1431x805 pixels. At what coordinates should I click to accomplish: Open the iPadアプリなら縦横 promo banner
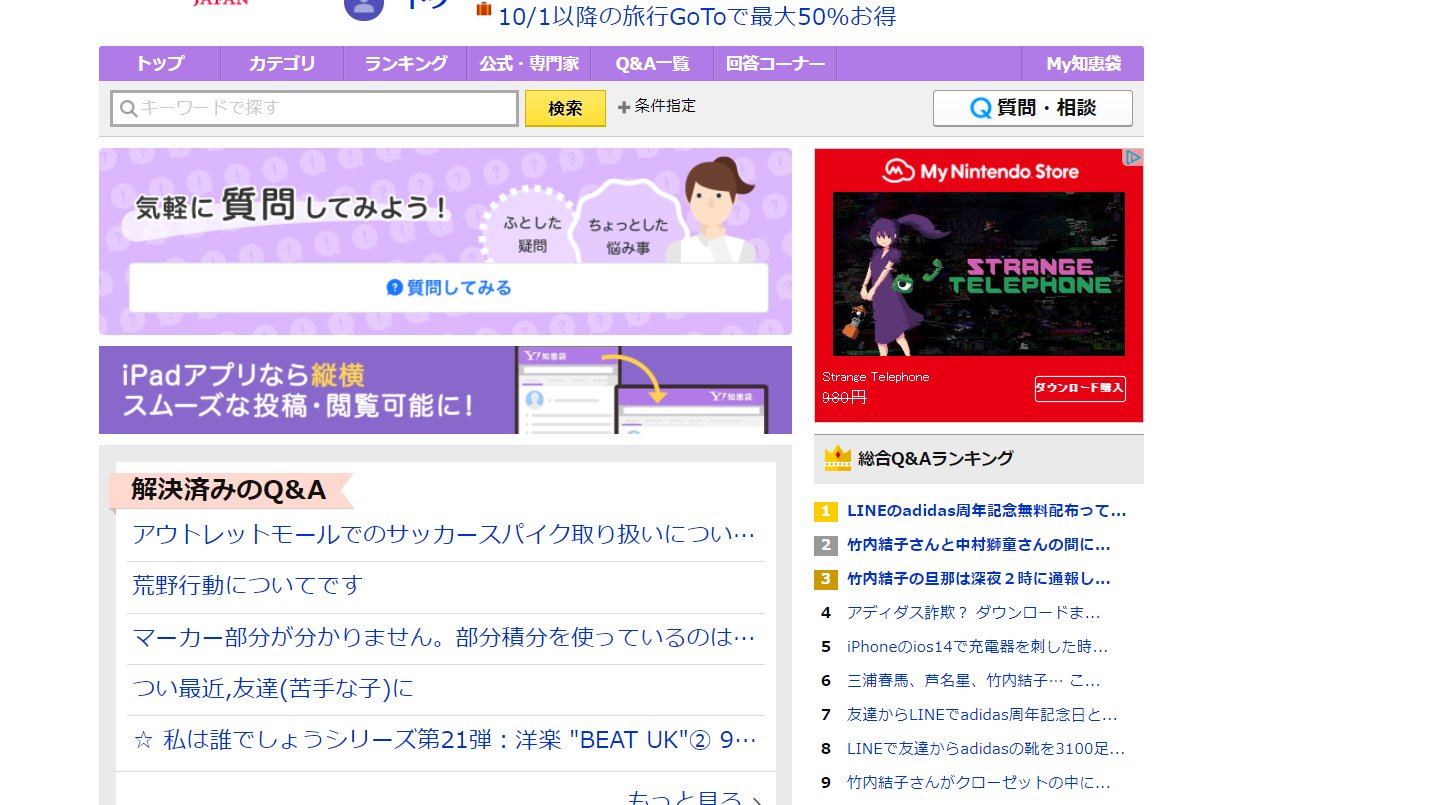pos(445,390)
